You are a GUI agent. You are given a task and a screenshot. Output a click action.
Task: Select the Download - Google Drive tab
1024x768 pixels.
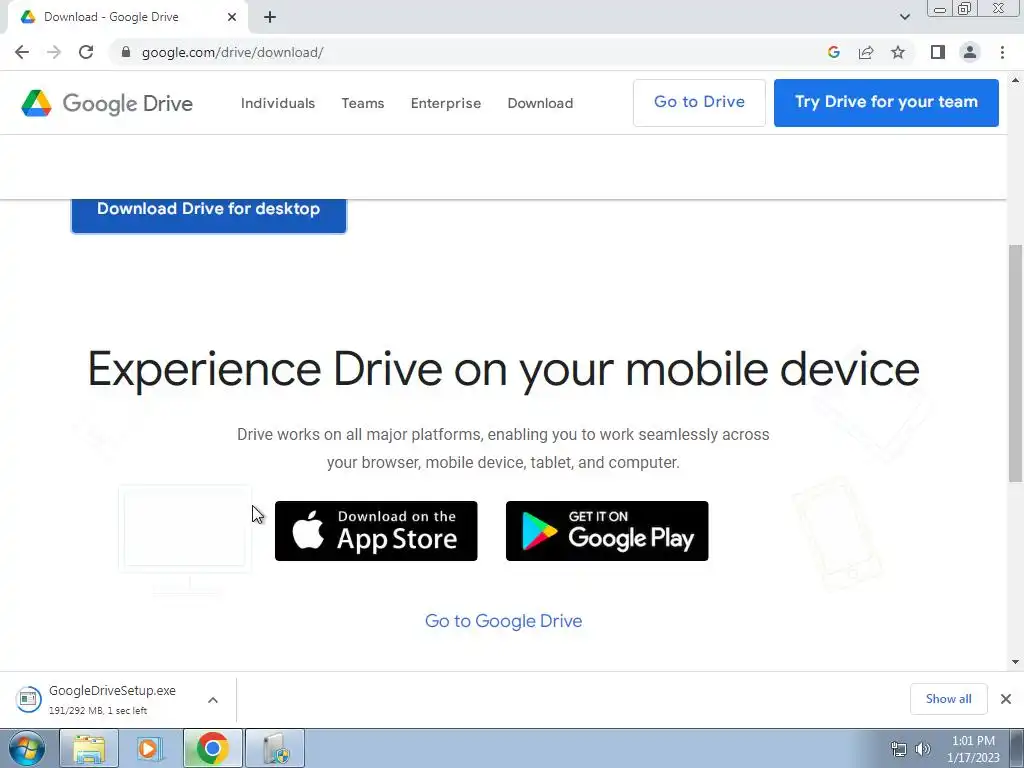click(x=127, y=17)
